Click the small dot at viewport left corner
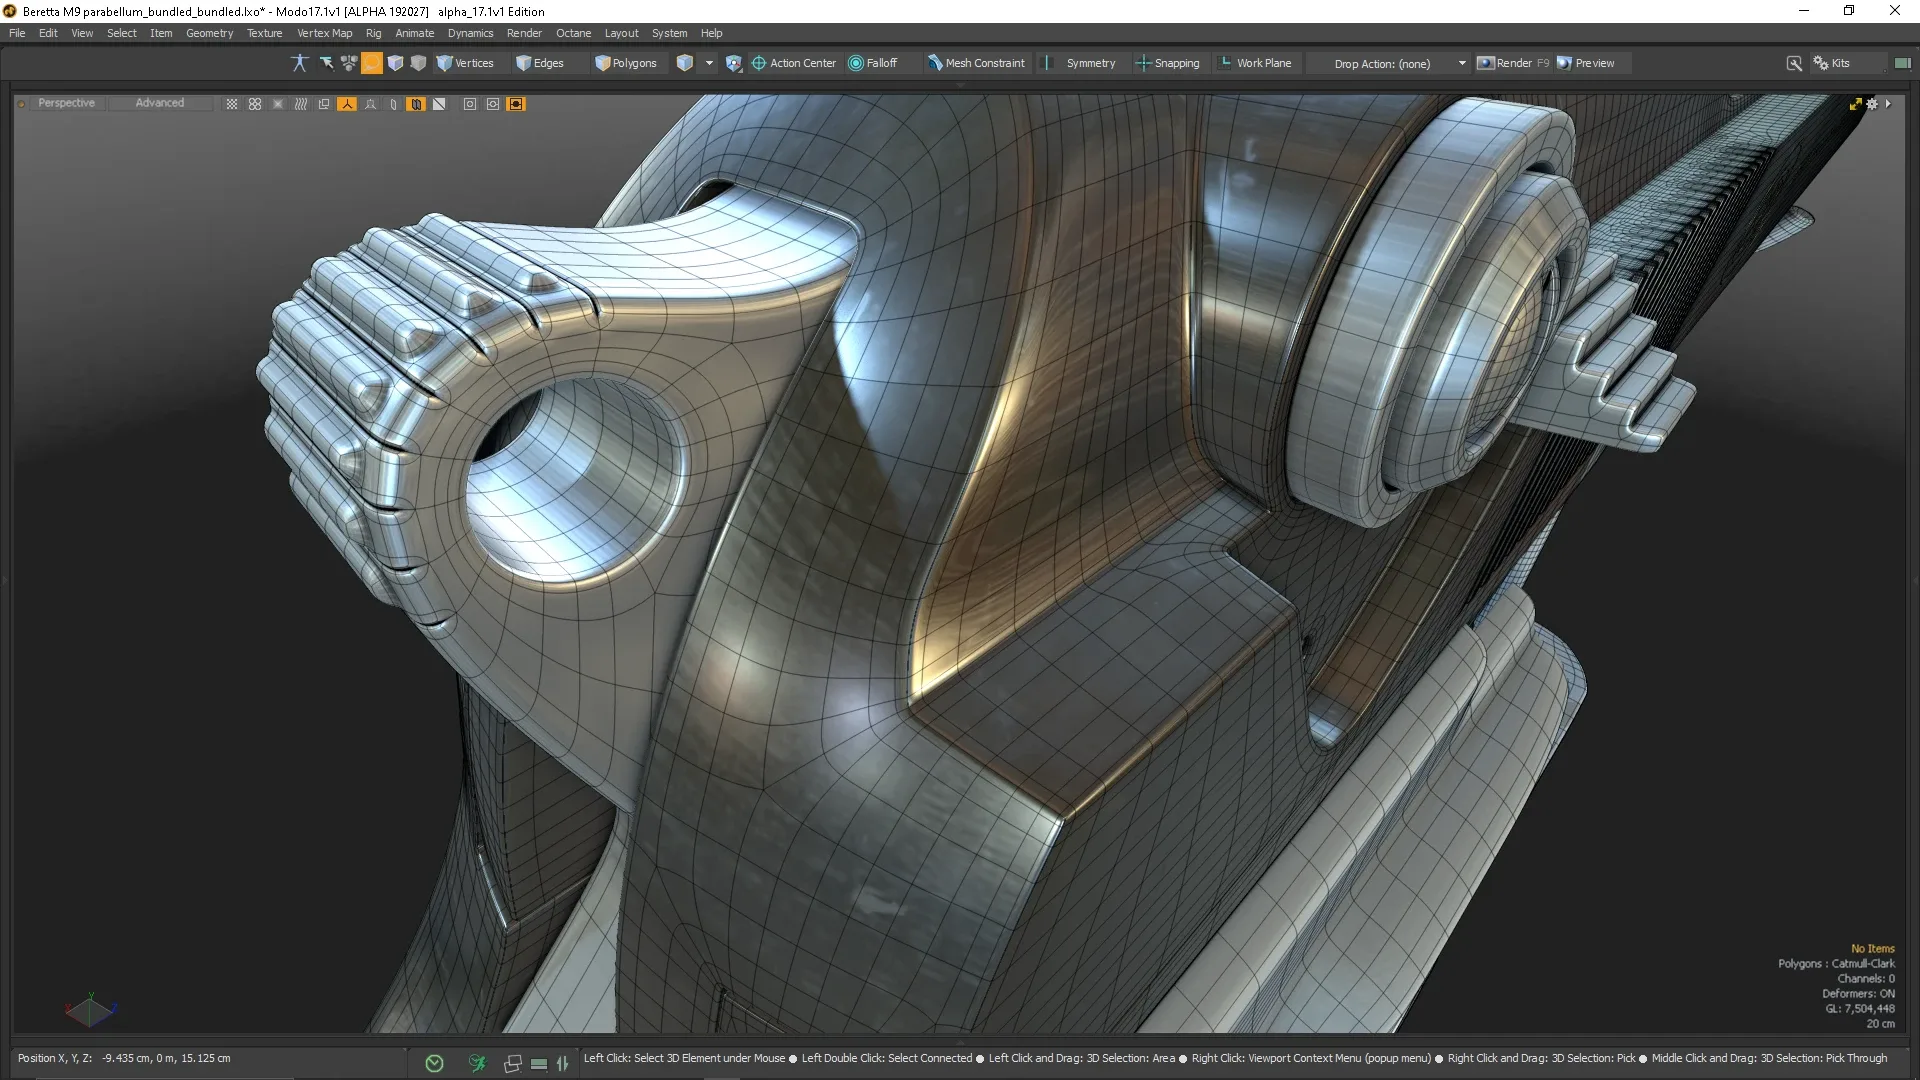The height and width of the screenshot is (1080, 1920). (21, 103)
